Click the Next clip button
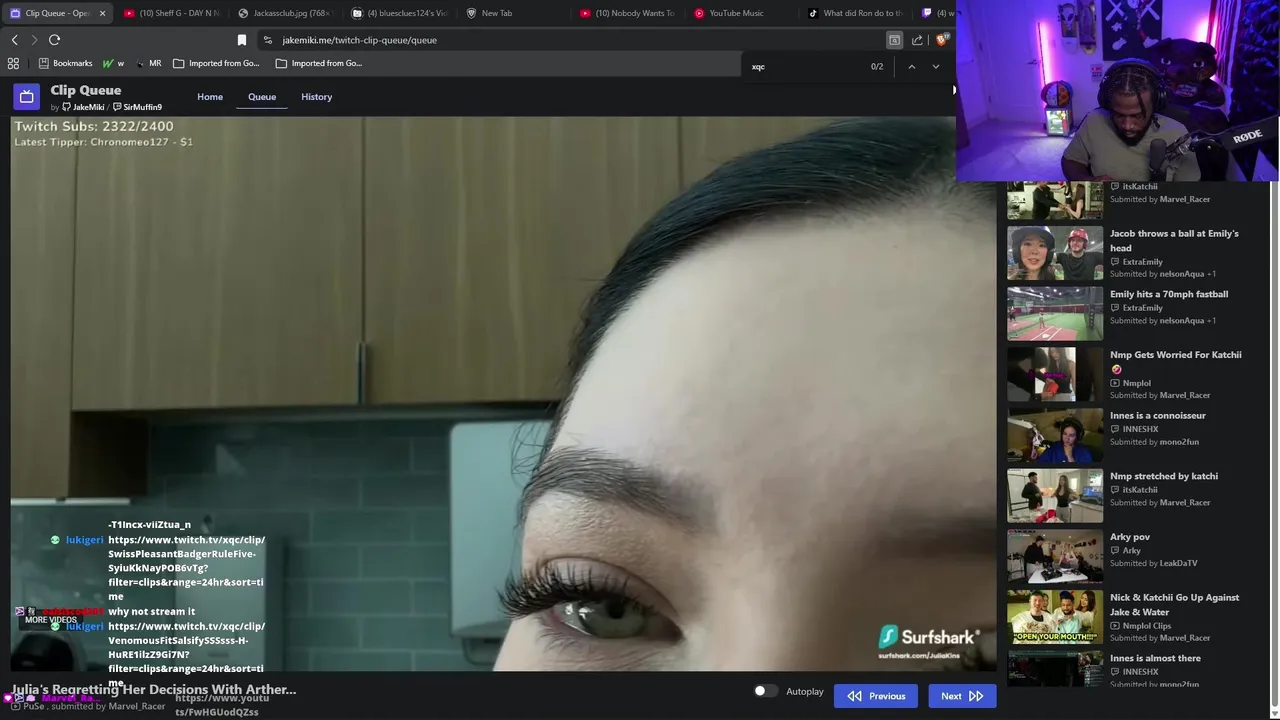 pyautogui.click(x=962, y=696)
